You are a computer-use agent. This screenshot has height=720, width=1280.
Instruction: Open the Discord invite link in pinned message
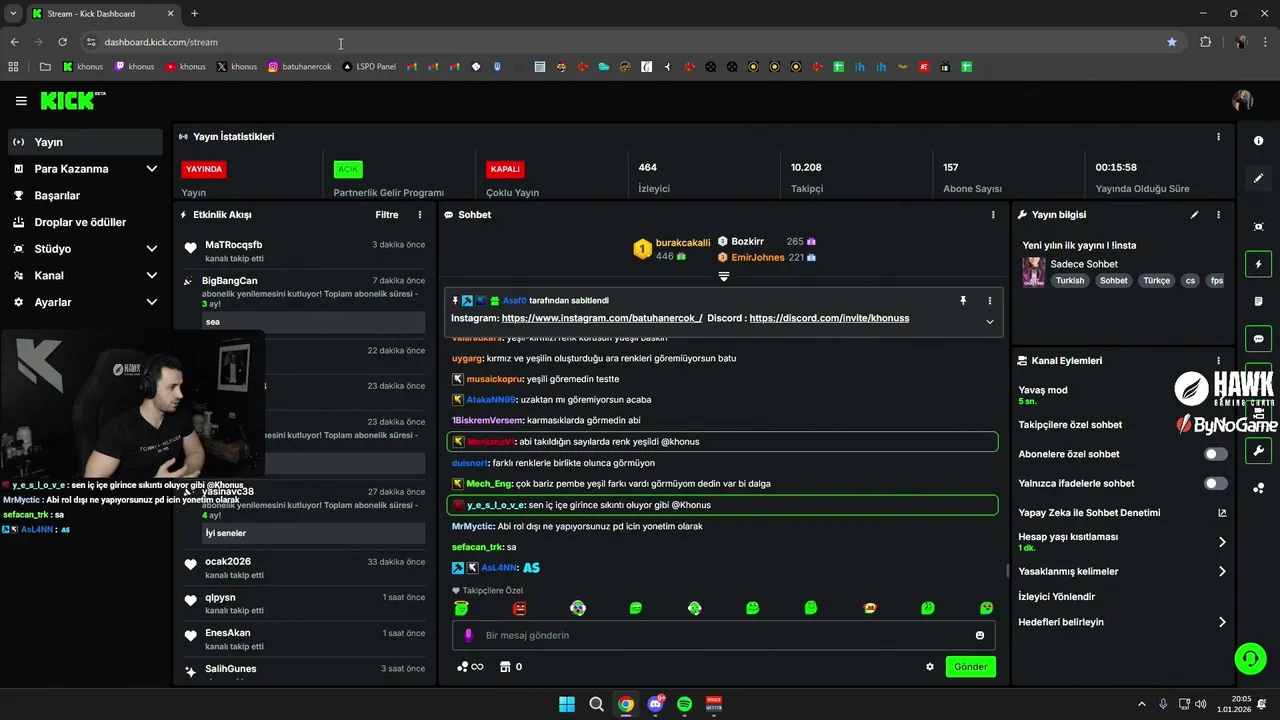pos(829,318)
